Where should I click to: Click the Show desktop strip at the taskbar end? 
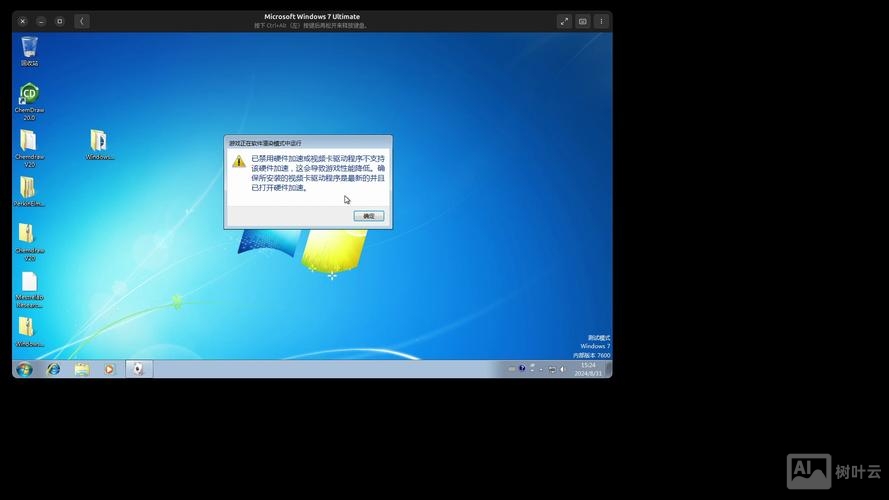(x=609, y=369)
